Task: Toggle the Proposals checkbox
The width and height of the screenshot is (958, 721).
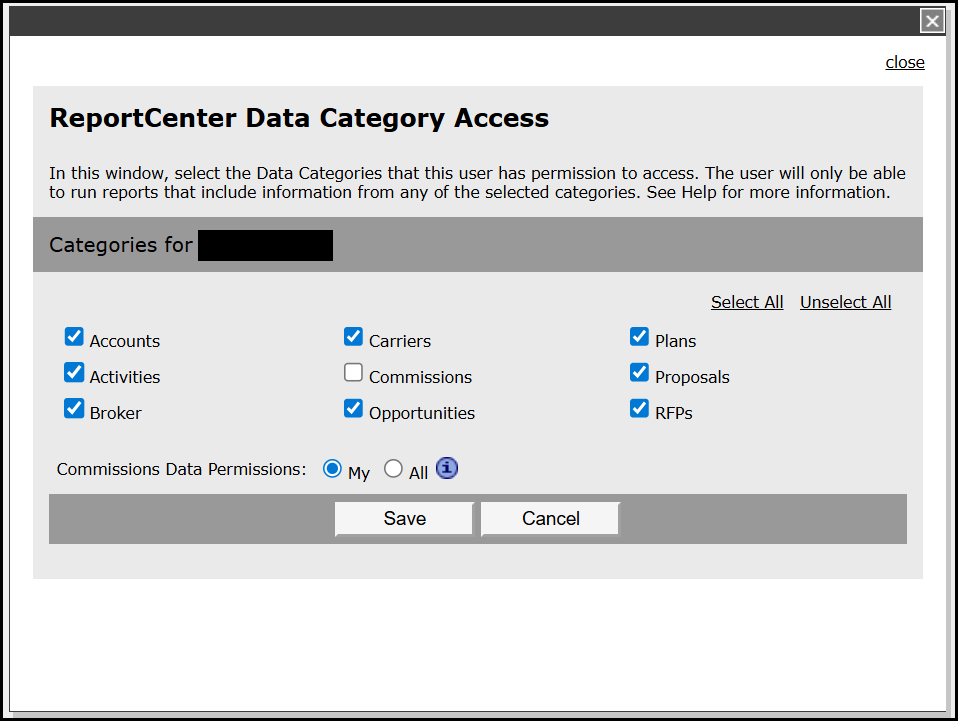Action: coord(639,372)
